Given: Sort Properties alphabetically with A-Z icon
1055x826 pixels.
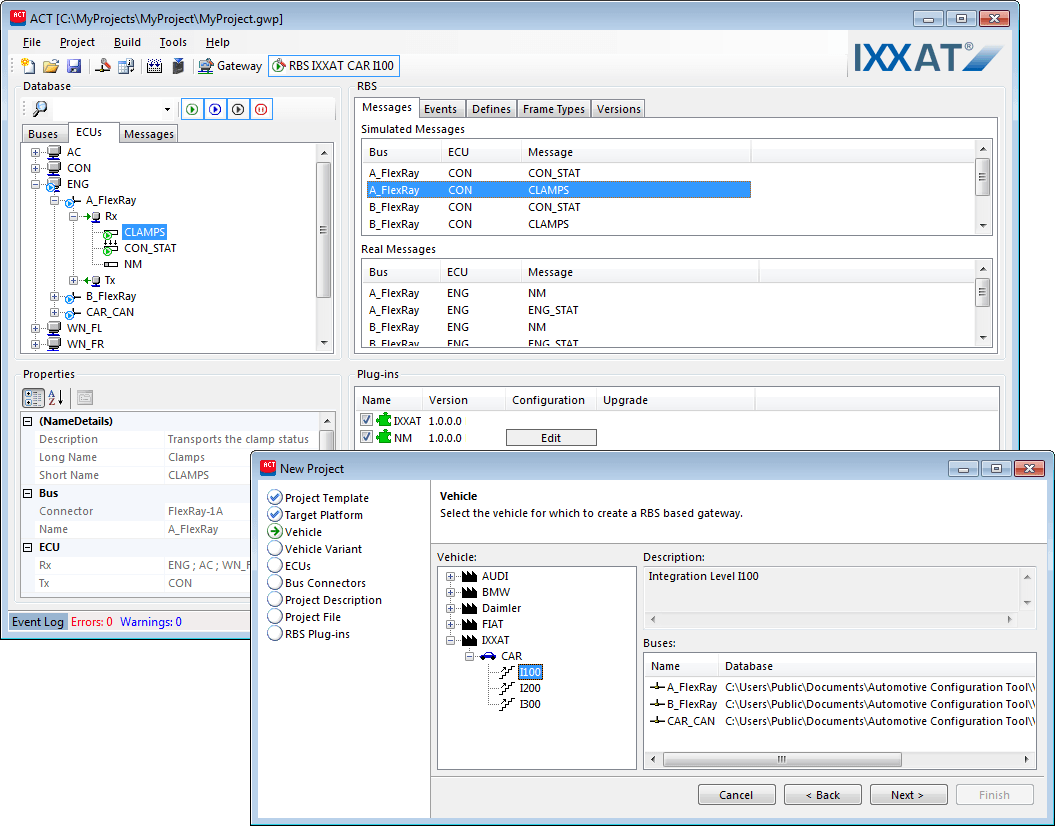Looking at the screenshot, I should pos(55,398).
